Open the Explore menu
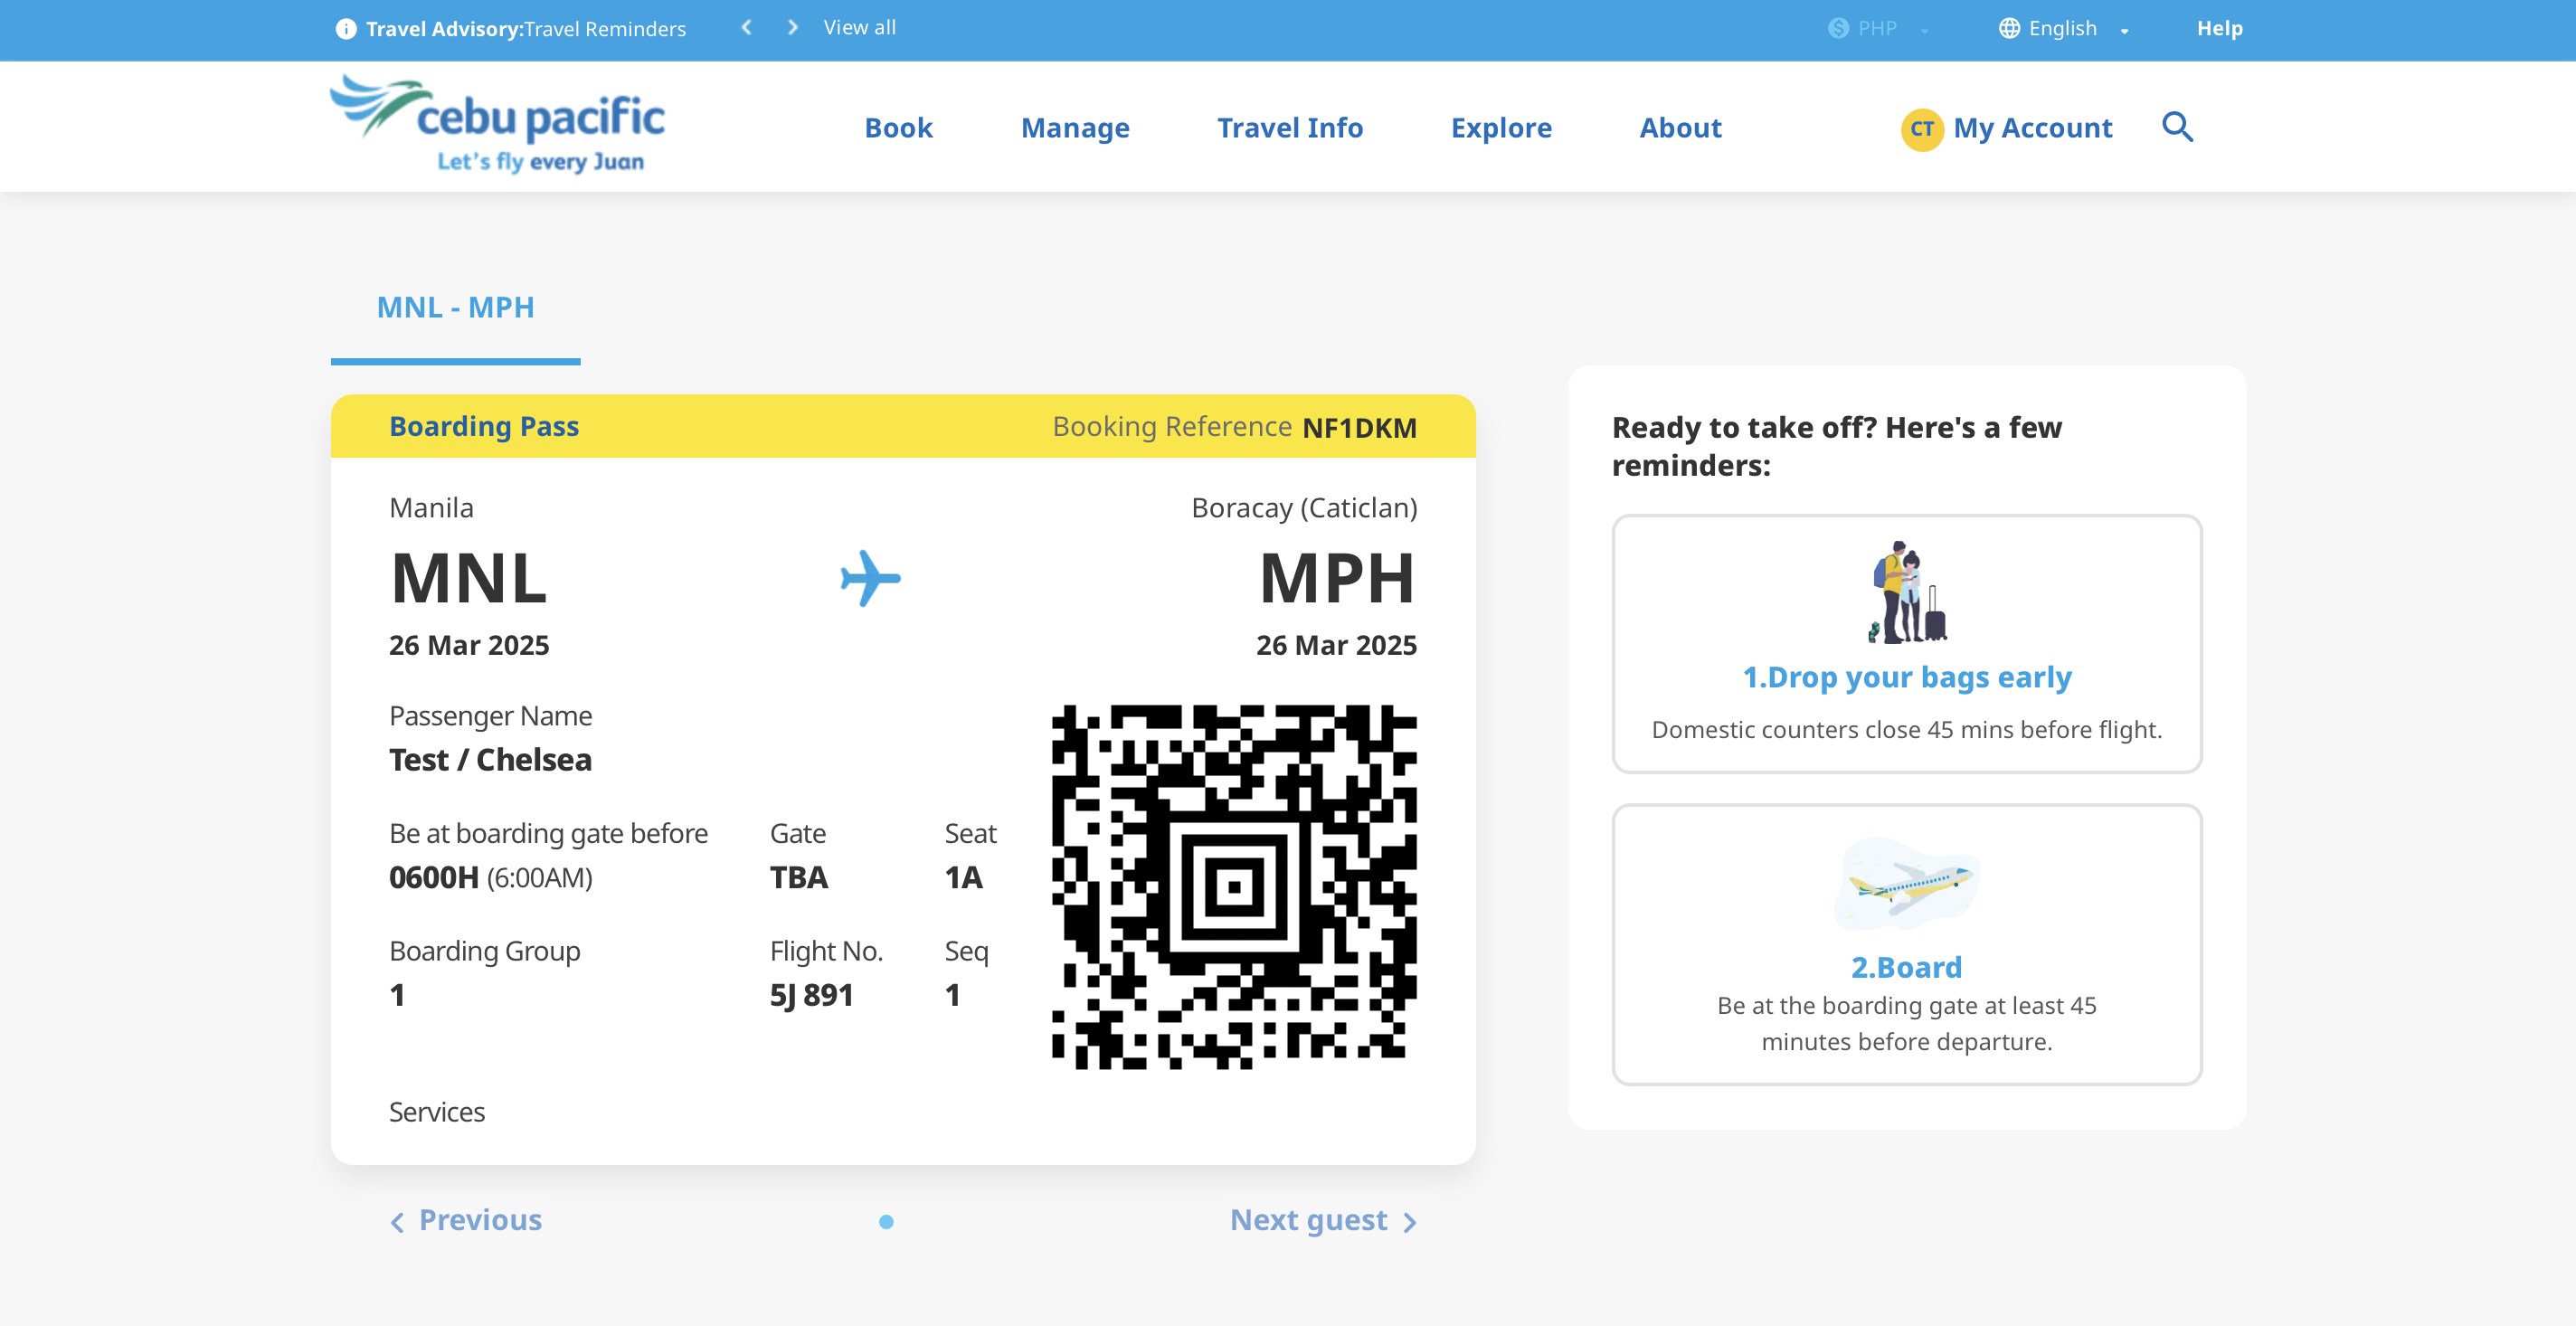 [x=1501, y=128]
